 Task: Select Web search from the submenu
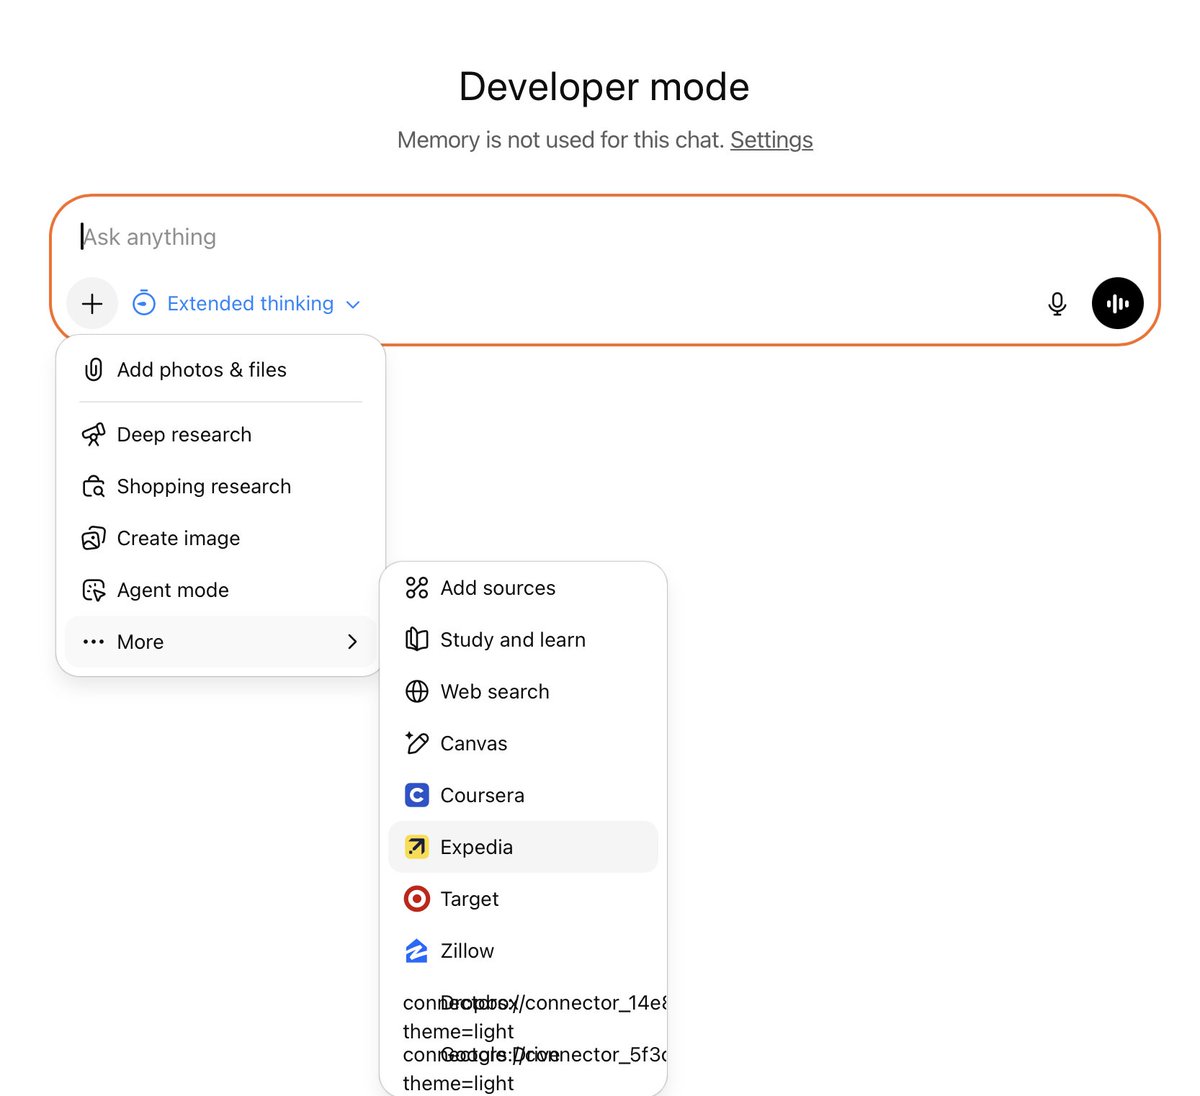click(x=523, y=692)
